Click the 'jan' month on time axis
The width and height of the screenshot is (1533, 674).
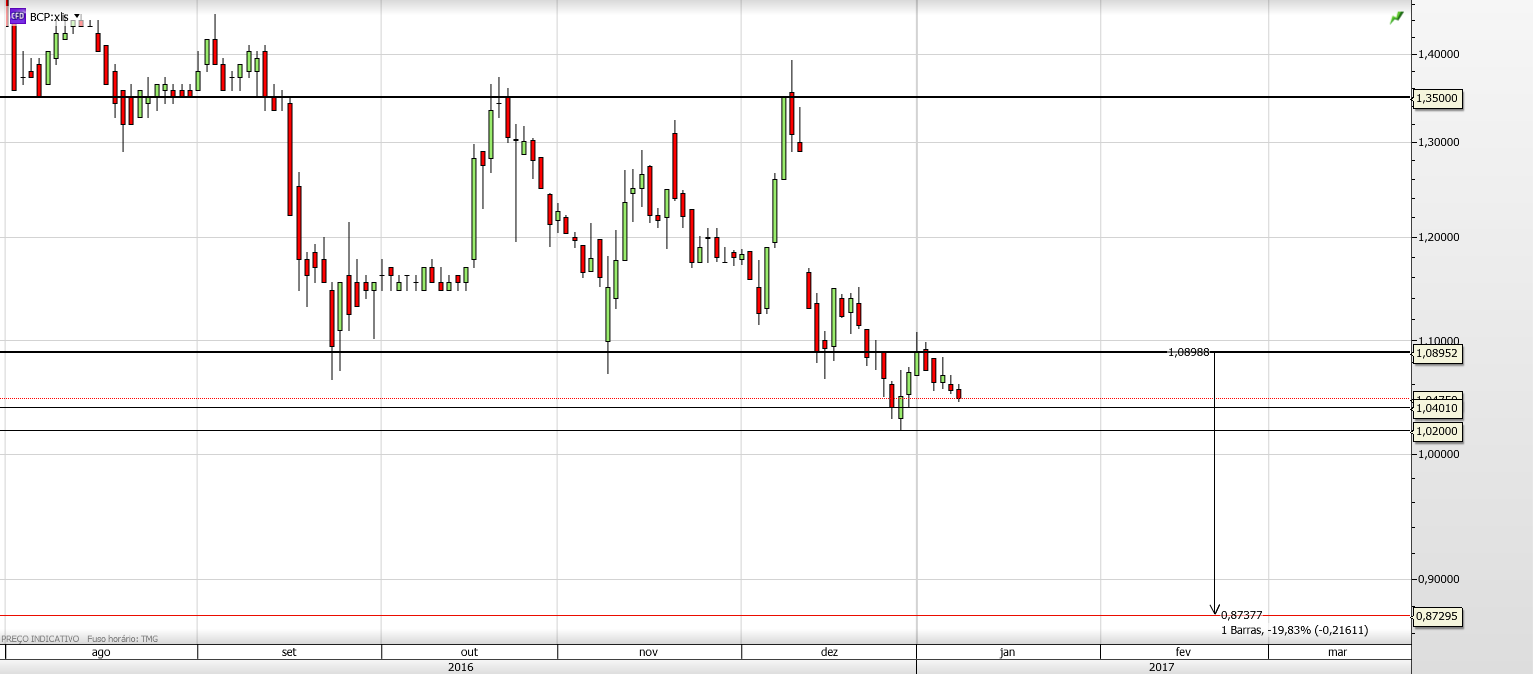pyautogui.click(x=1007, y=652)
